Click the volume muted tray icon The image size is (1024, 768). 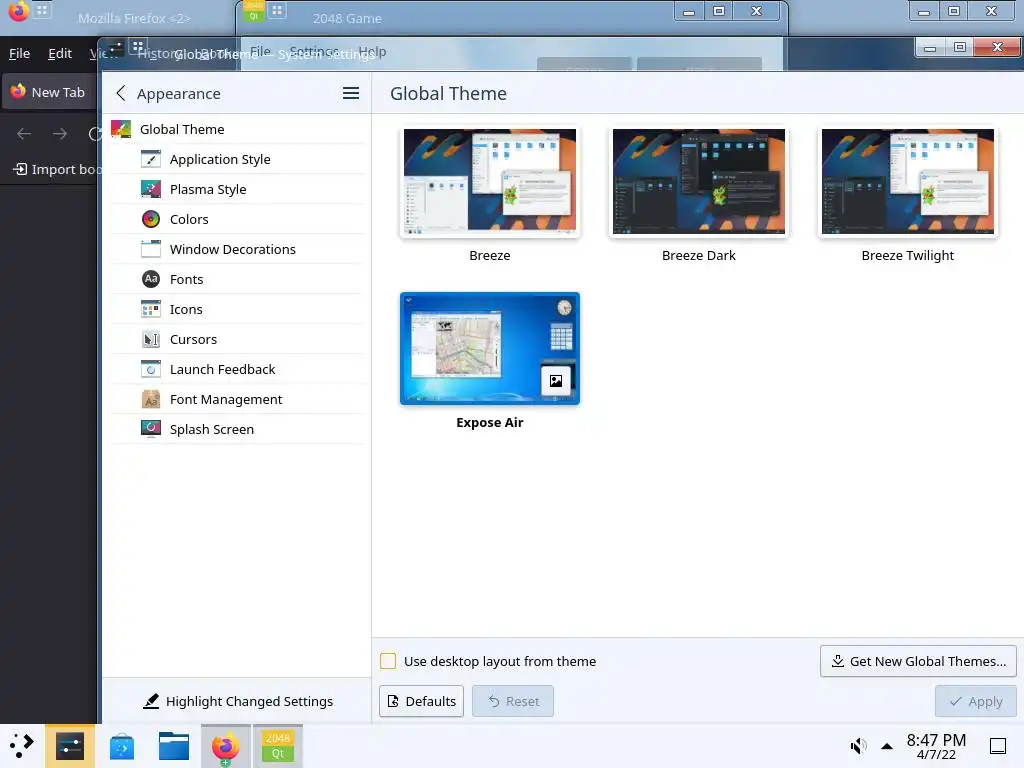coord(858,746)
